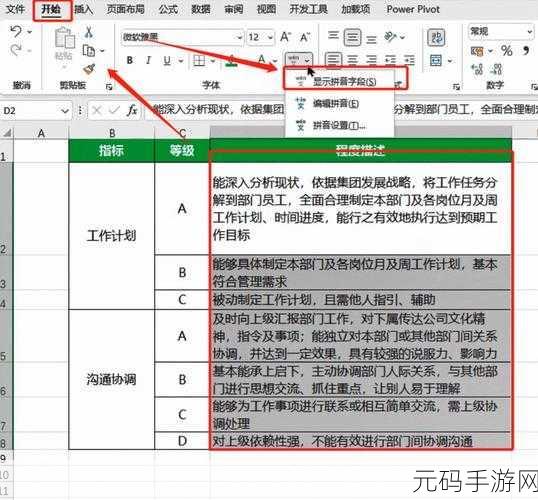Choose 显示拼音字段(S) menu item

click(344, 81)
